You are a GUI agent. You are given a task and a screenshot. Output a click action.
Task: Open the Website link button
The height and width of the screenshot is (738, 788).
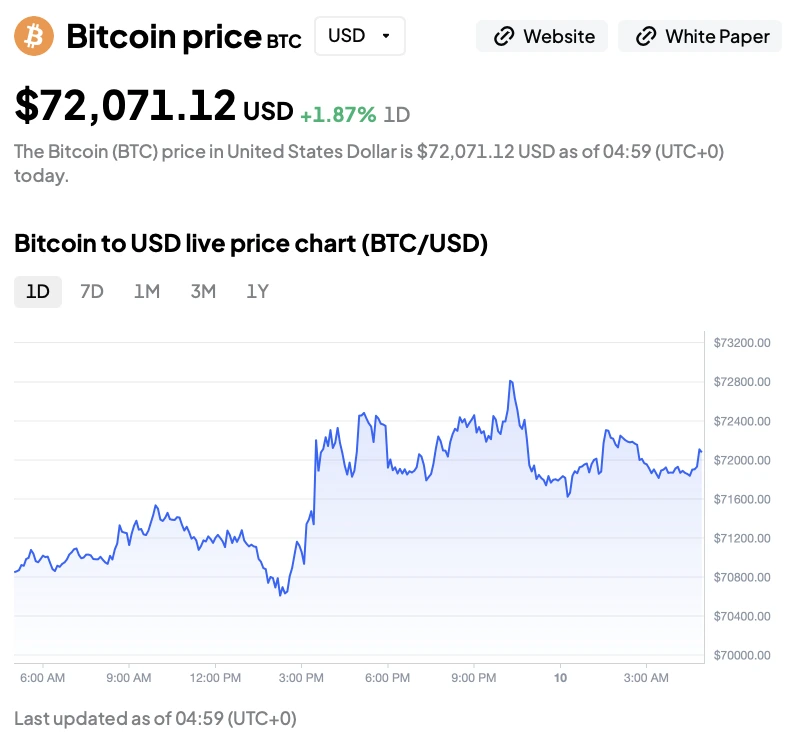pos(542,37)
